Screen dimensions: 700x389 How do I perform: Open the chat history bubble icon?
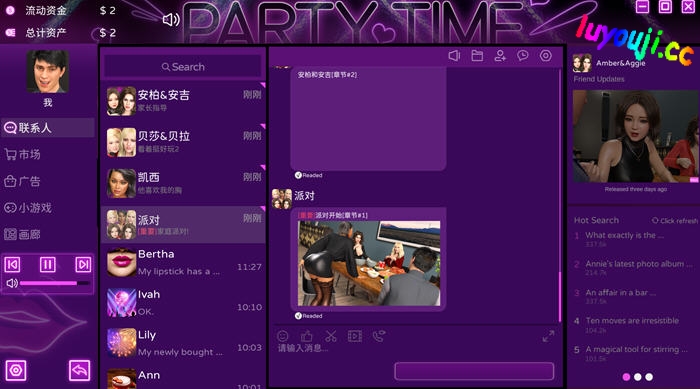click(x=523, y=56)
